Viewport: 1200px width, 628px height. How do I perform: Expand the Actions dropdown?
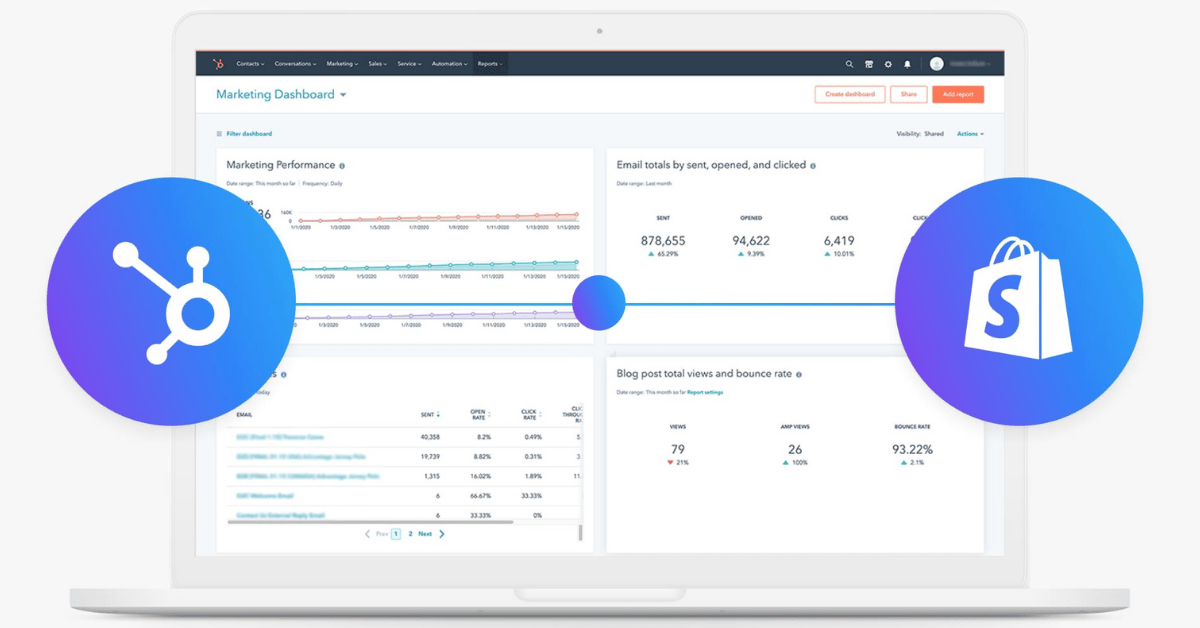coord(970,134)
